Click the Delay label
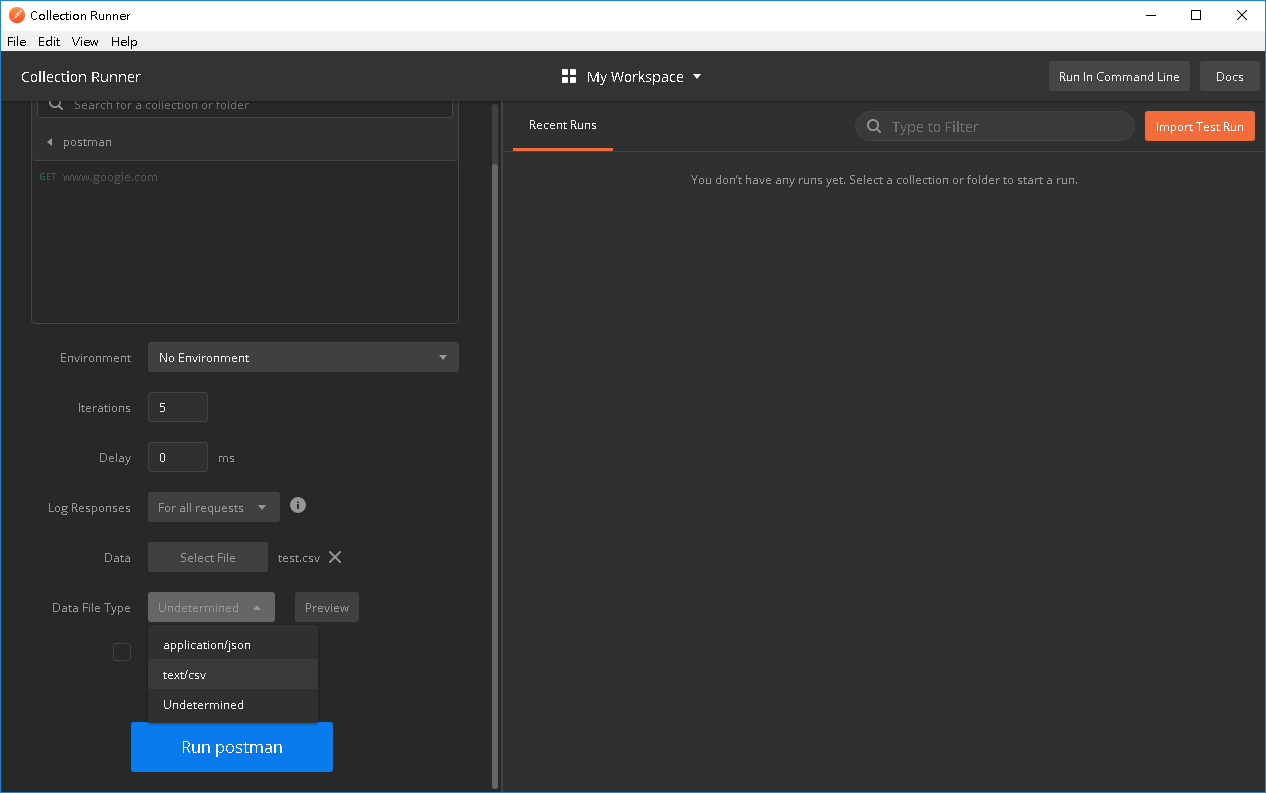Screen dimensions: 1266x793 (x=115, y=457)
